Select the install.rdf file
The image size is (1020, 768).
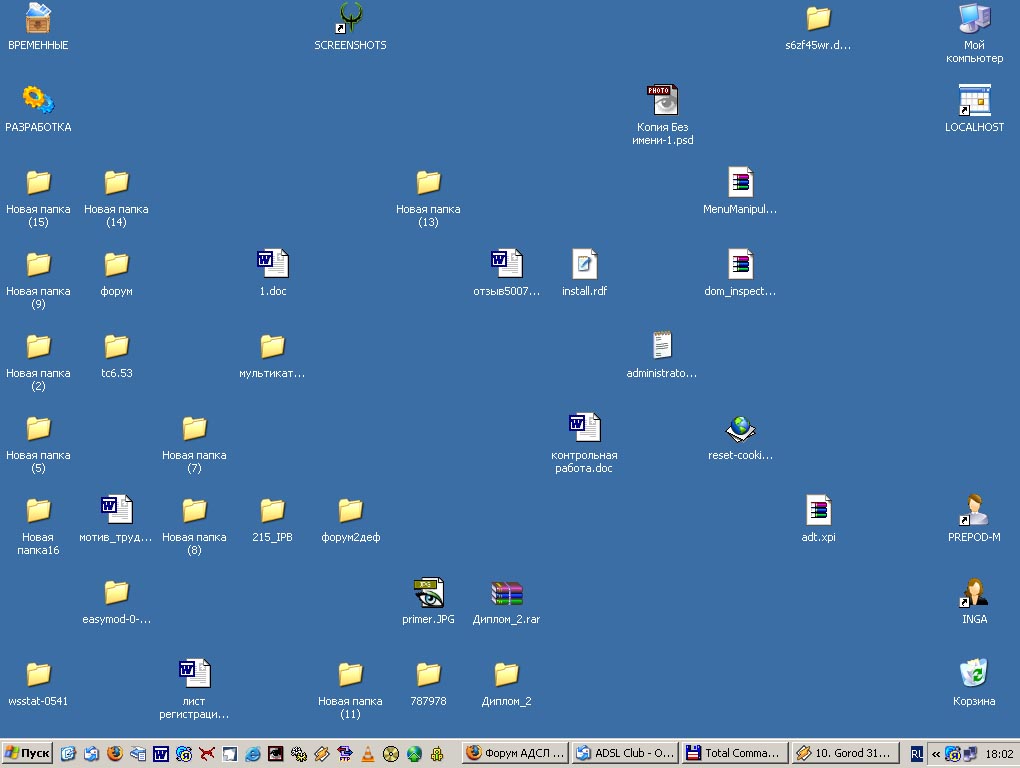584,265
